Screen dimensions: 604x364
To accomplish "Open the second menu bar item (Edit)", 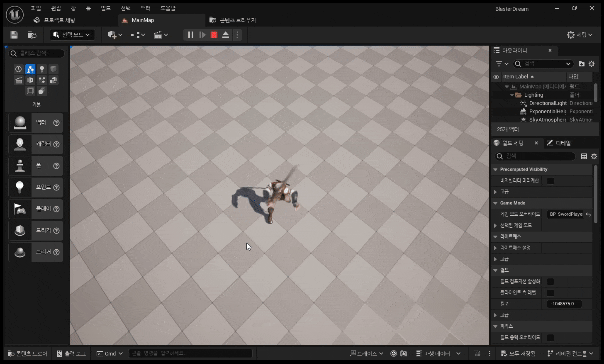I will pos(56,8).
